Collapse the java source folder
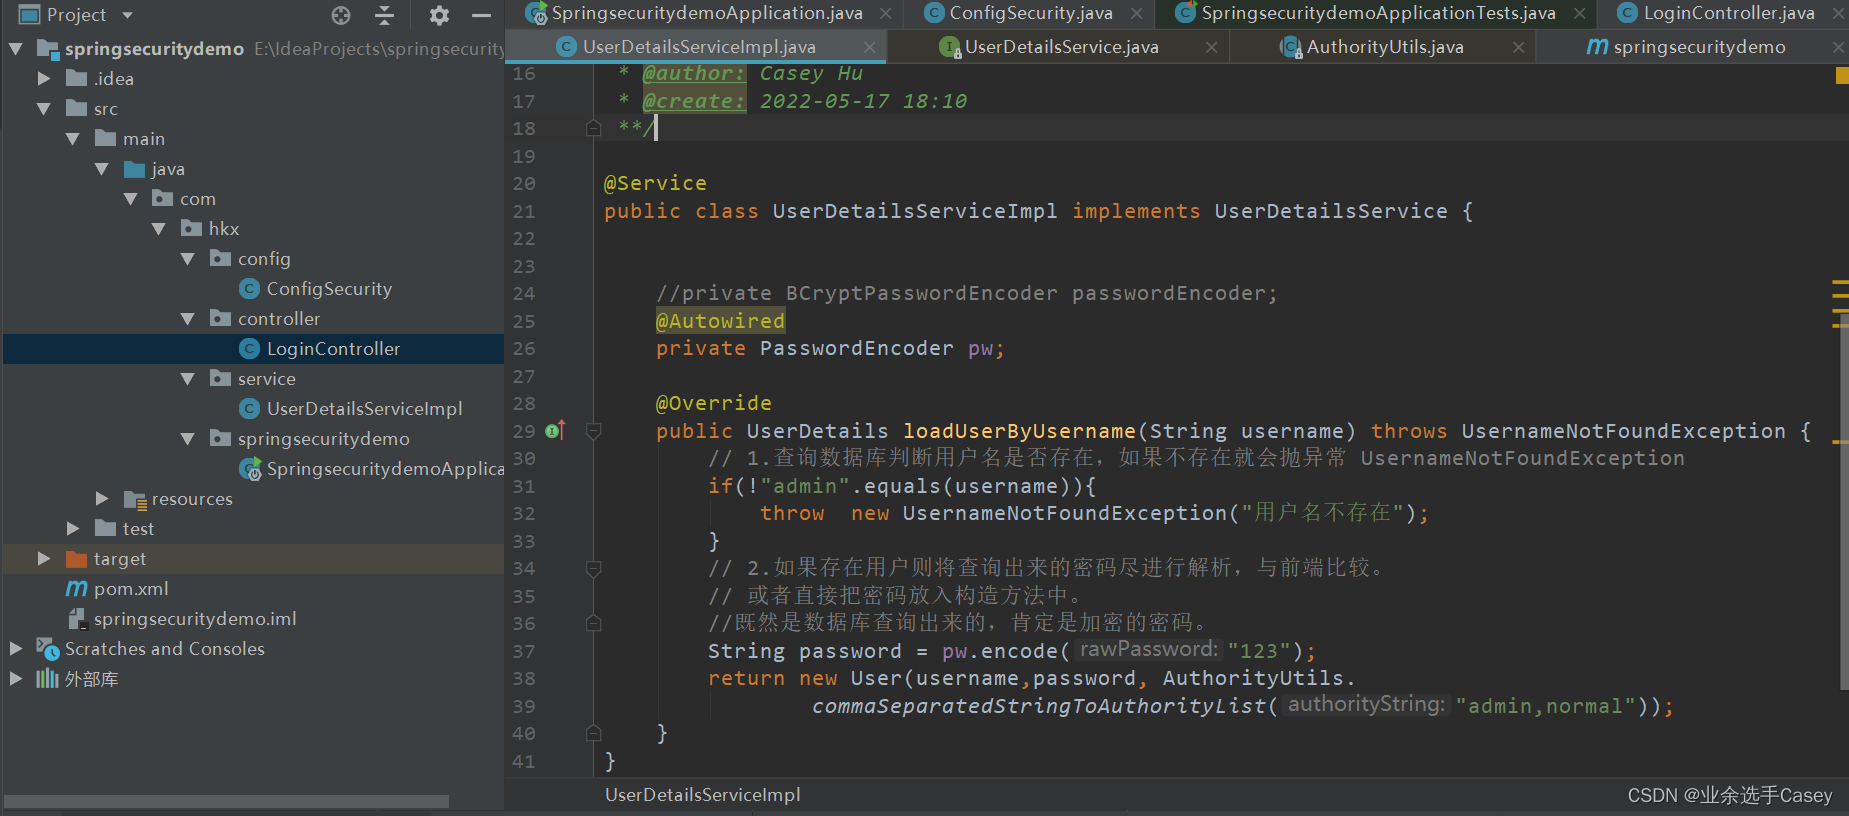The width and height of the screenshot is (1849, 816). click(102, 168)
